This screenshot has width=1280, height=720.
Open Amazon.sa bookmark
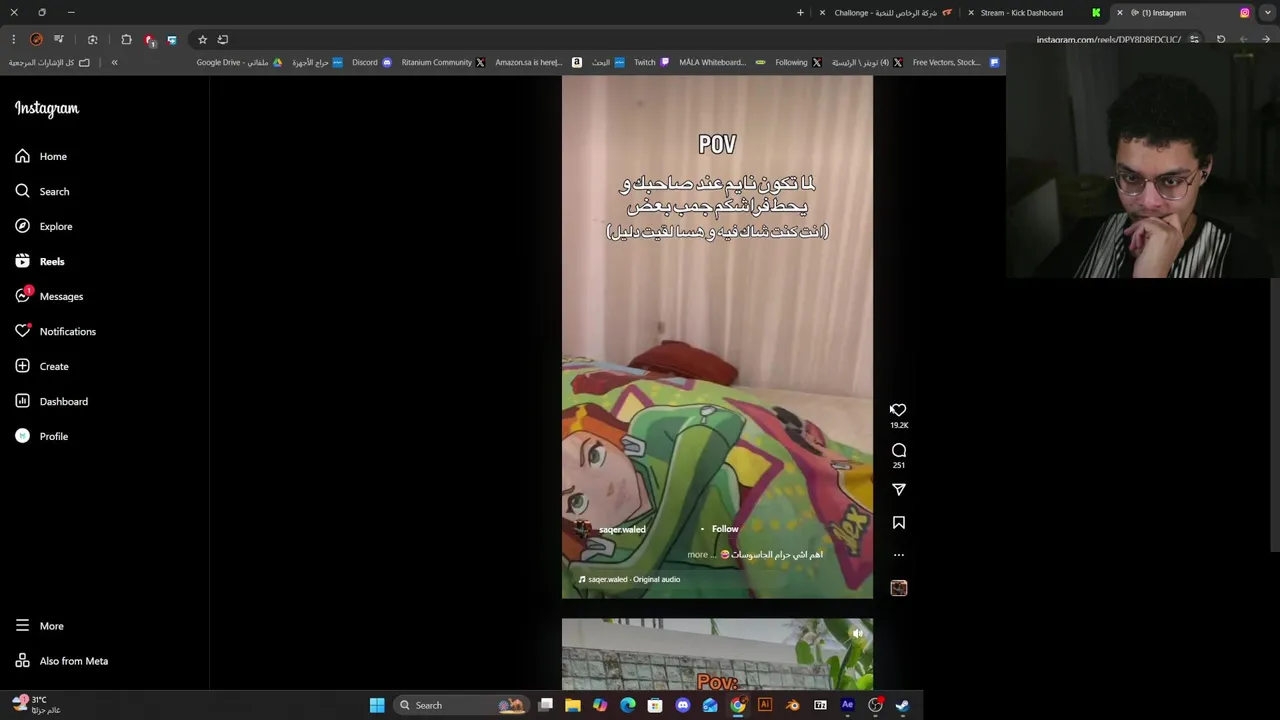click(538, 62)
